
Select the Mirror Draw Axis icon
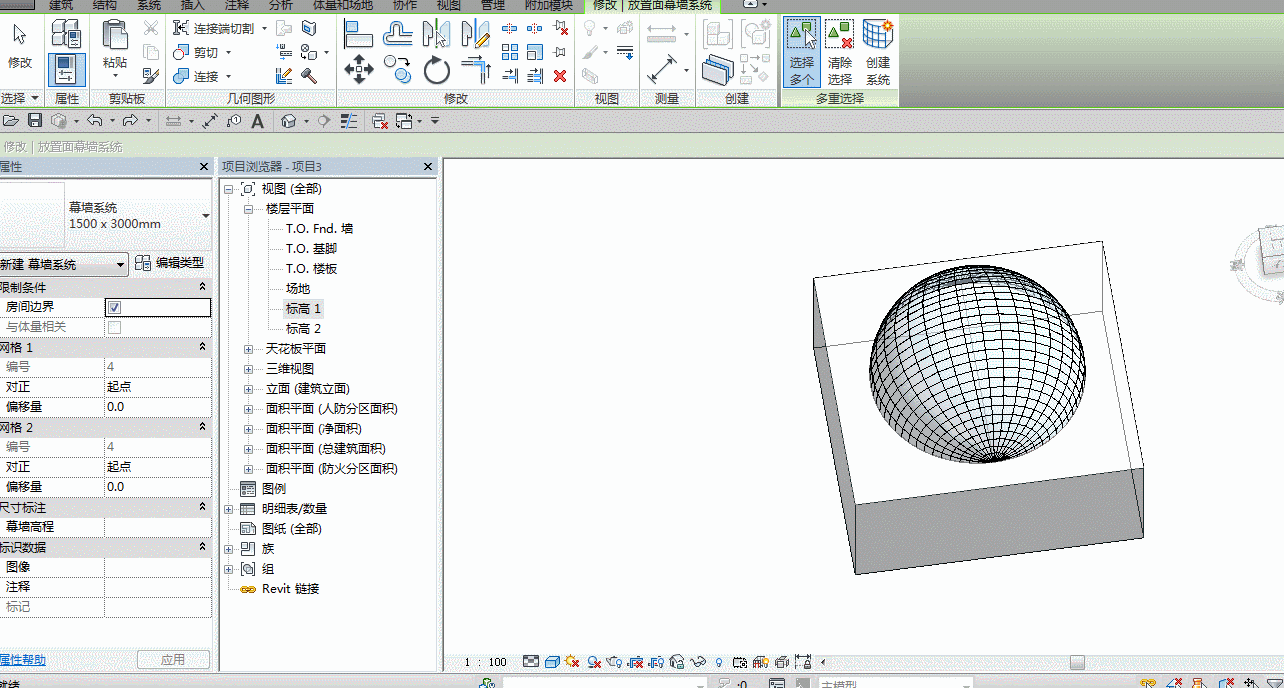[x=477, y=33]
